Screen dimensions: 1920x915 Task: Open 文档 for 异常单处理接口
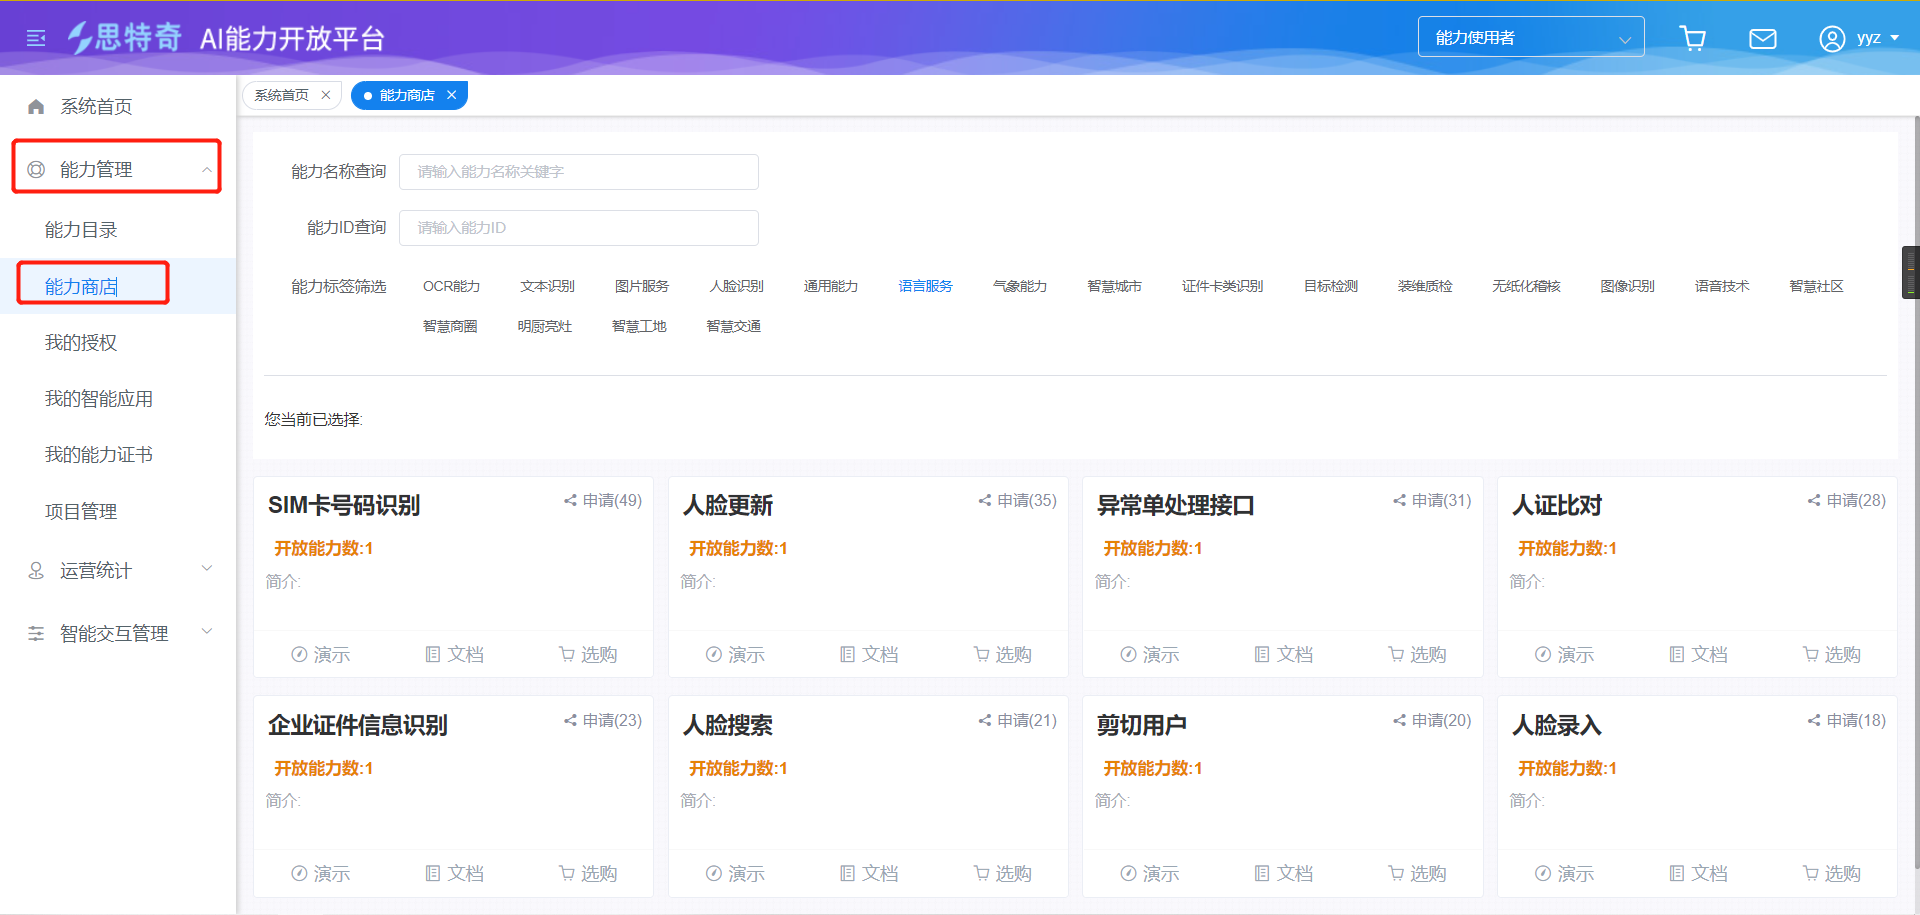[1283, 654]
